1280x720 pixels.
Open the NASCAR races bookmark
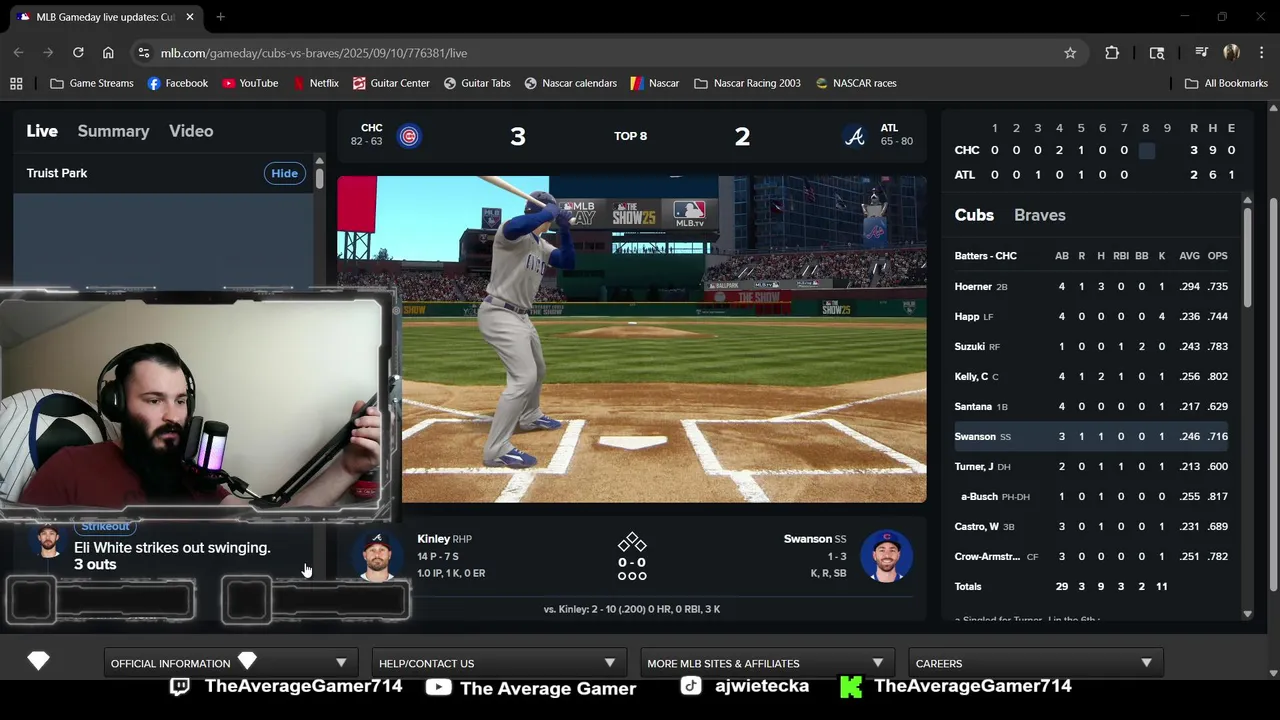click(856, 83)
